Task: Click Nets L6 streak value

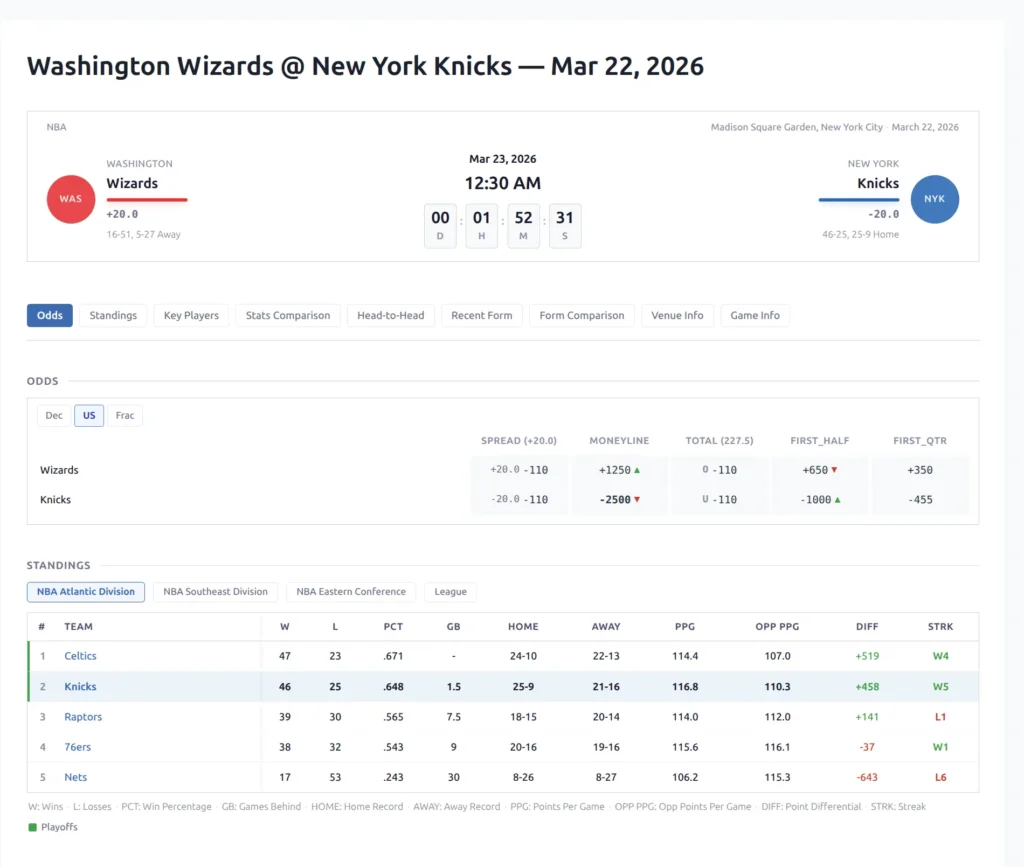Action: click(x=940, y=777)
